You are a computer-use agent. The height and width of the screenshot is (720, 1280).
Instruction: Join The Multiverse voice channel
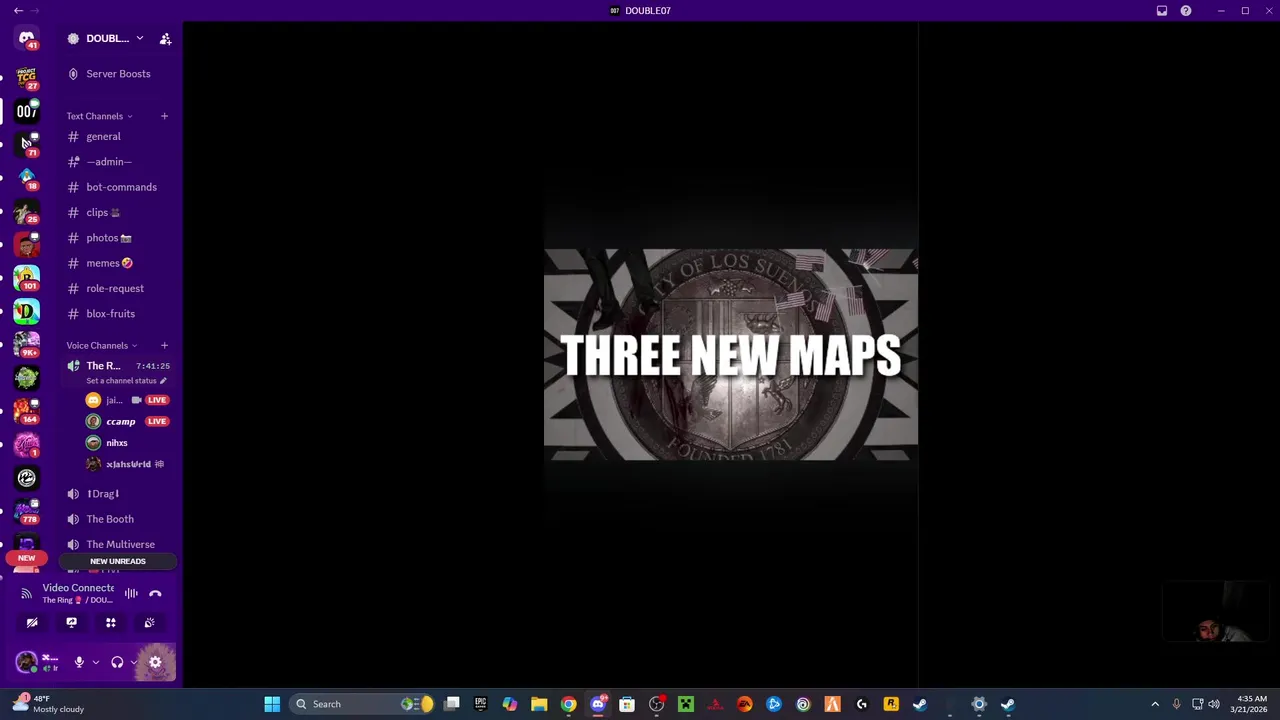[x=119, y=545]
